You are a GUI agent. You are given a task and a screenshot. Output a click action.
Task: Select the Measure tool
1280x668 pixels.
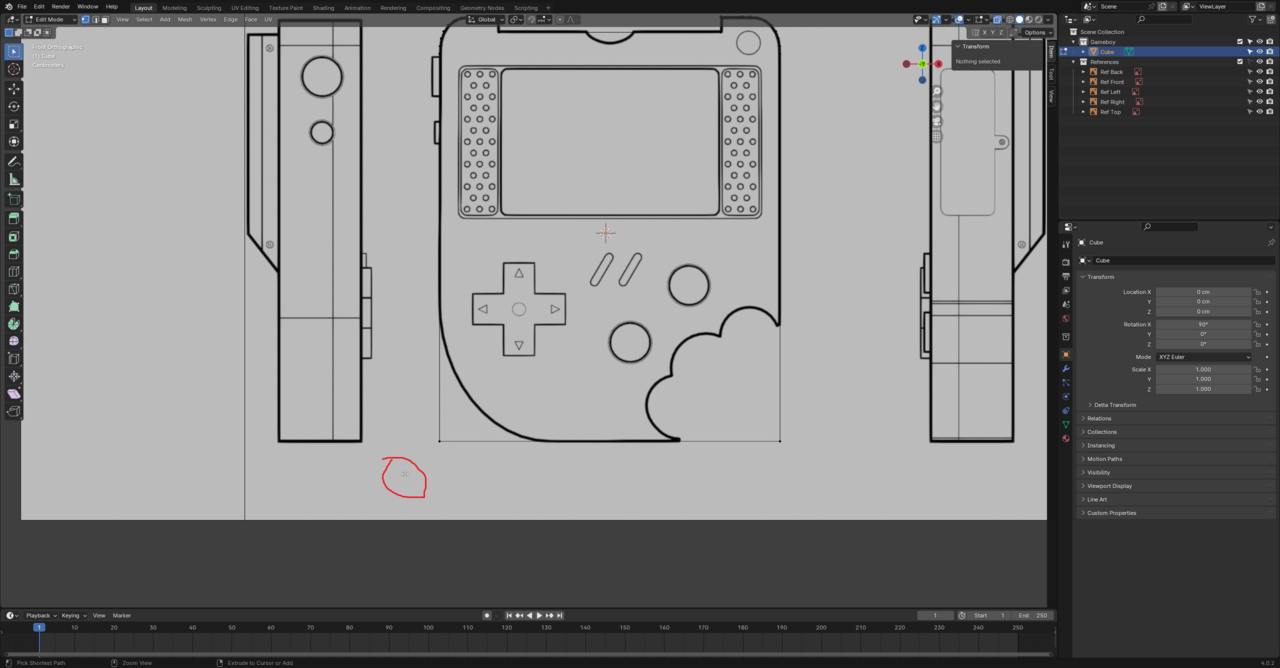(x=14, y=179)
